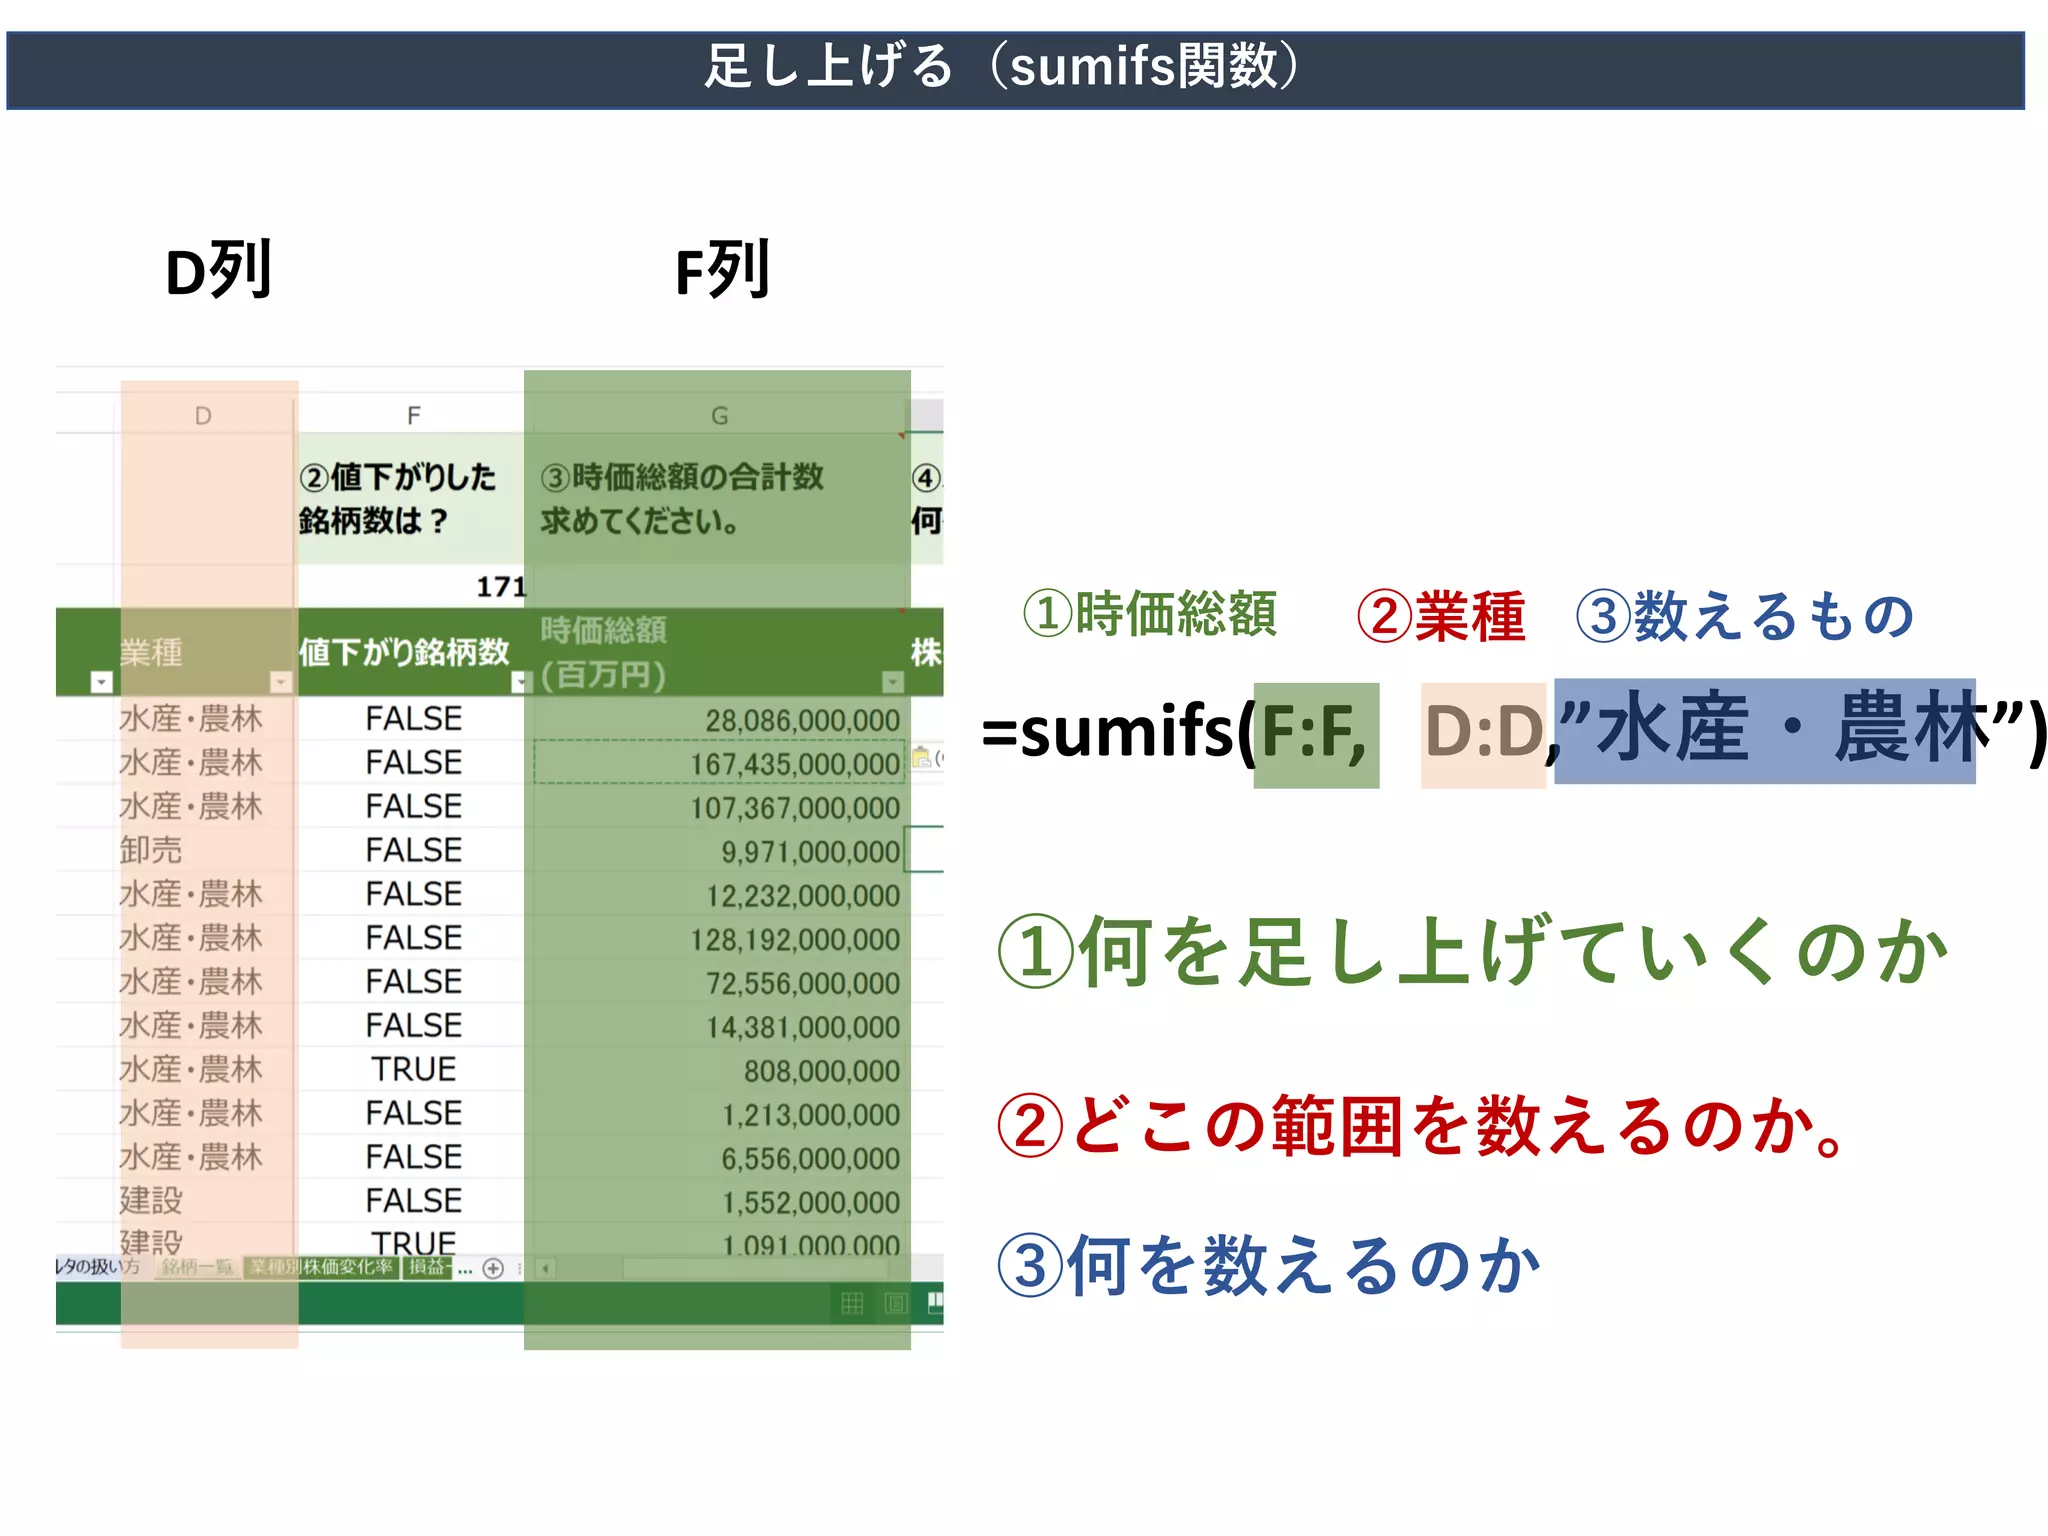Select the cell with 9,971,000,000

(718, 851)
